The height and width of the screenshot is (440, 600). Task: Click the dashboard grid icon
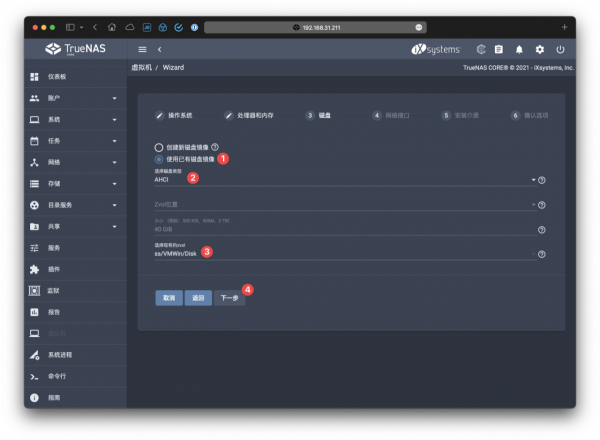pyautogui.click(x=34, y=77)
